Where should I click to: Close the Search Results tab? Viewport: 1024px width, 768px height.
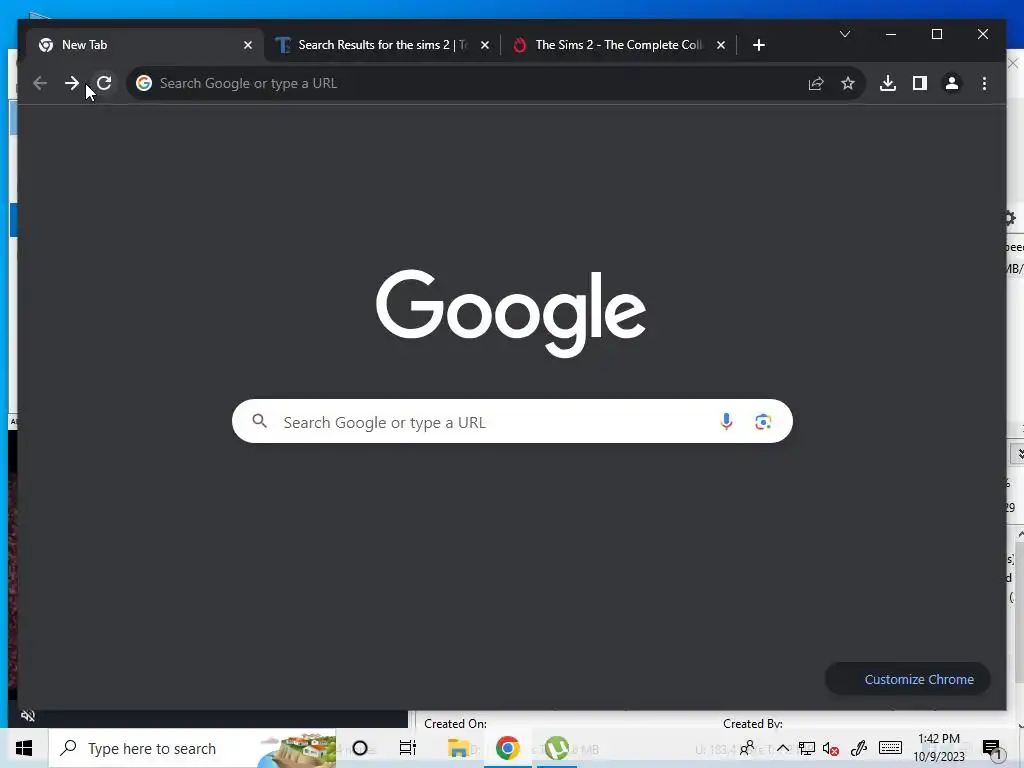click(485, 45)
